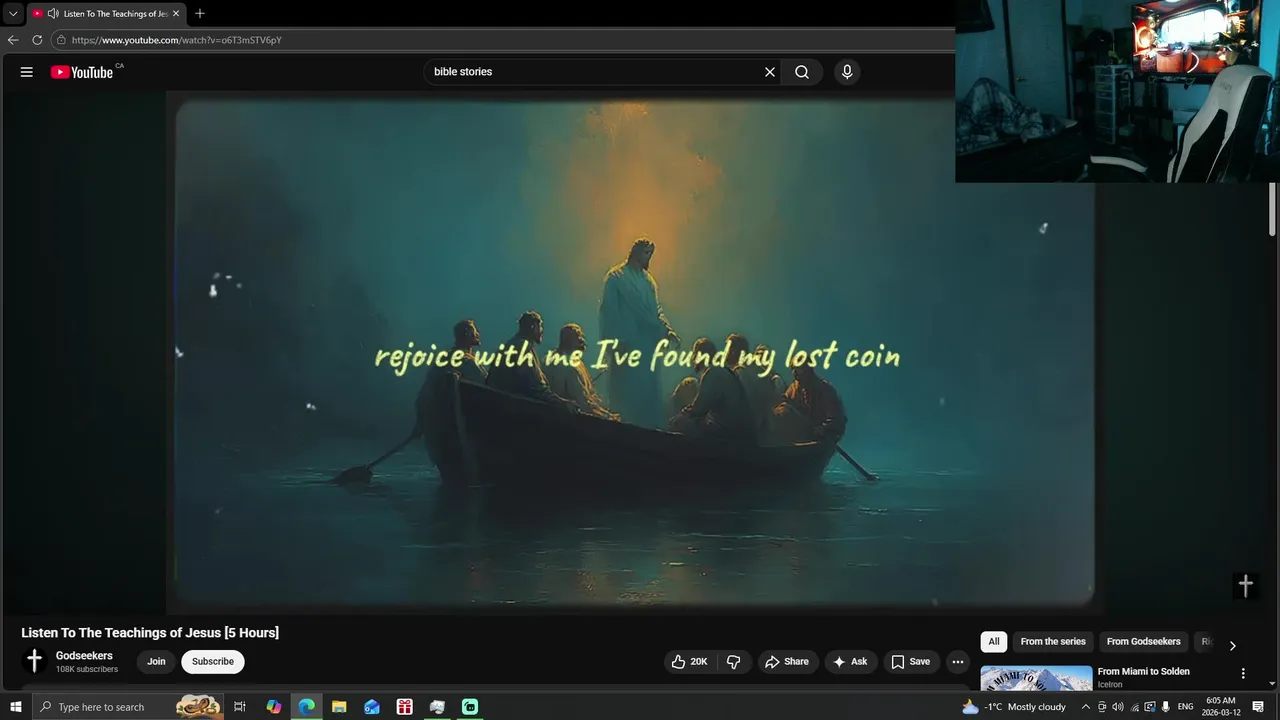Click the 'From Miami to Solden' title
This screenshot has height=720, width=1280.
(x=1143, y=672)
